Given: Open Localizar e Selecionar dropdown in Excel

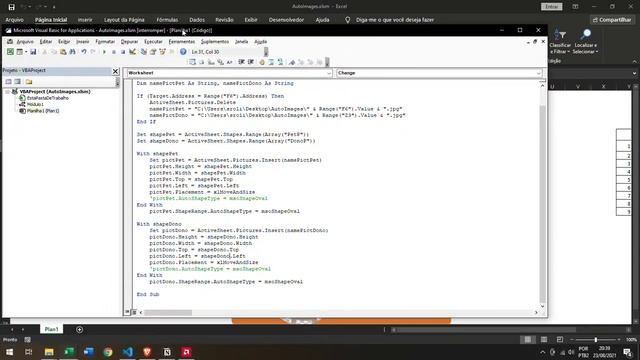Looking at the screenshot, I should coord(585,42).
